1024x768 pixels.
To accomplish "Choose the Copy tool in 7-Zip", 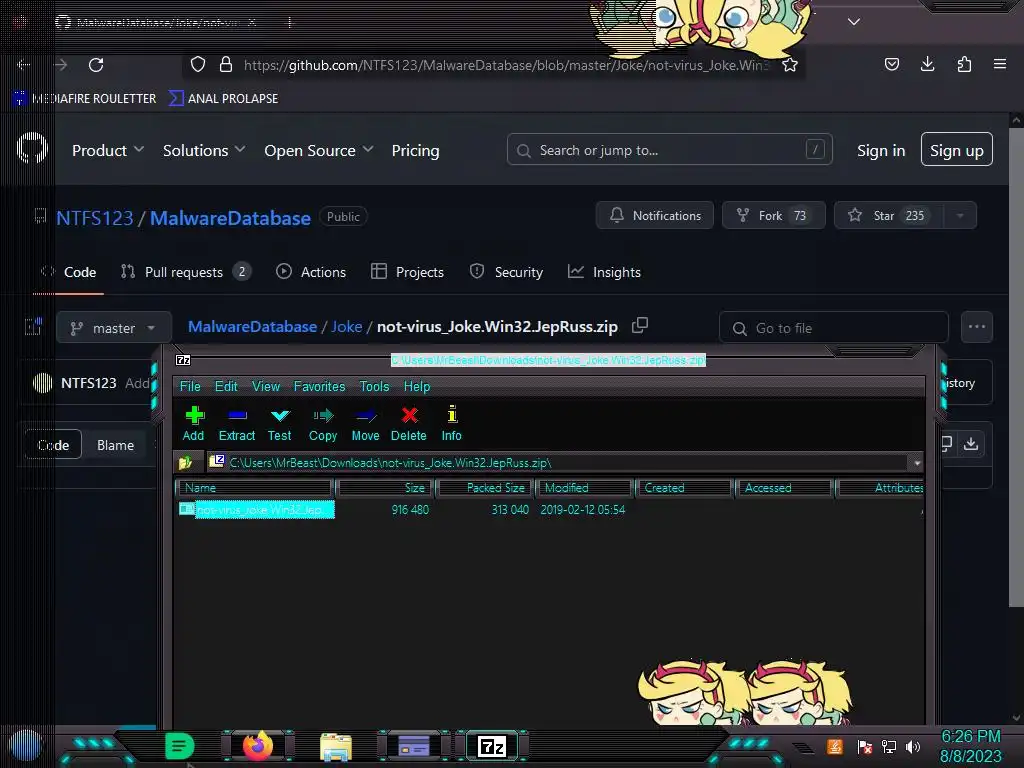I will (x=323, y=424).
